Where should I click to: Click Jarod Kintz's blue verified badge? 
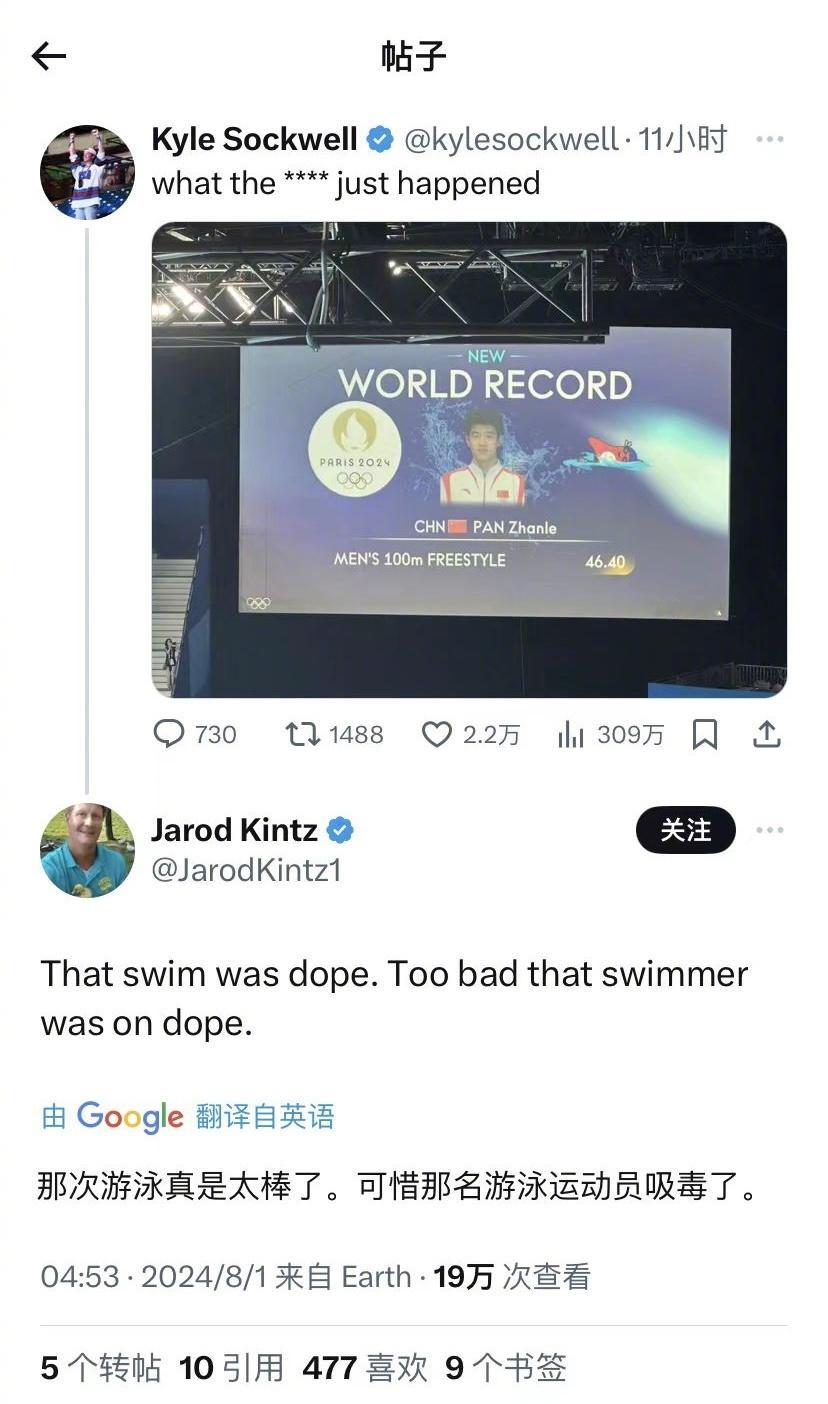[340, 830]
